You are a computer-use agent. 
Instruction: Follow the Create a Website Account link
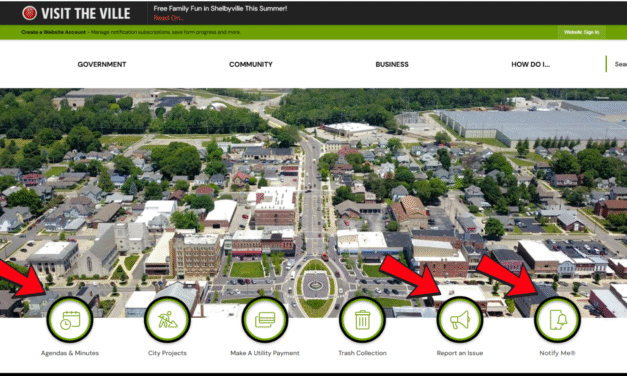tap(54, 32)
